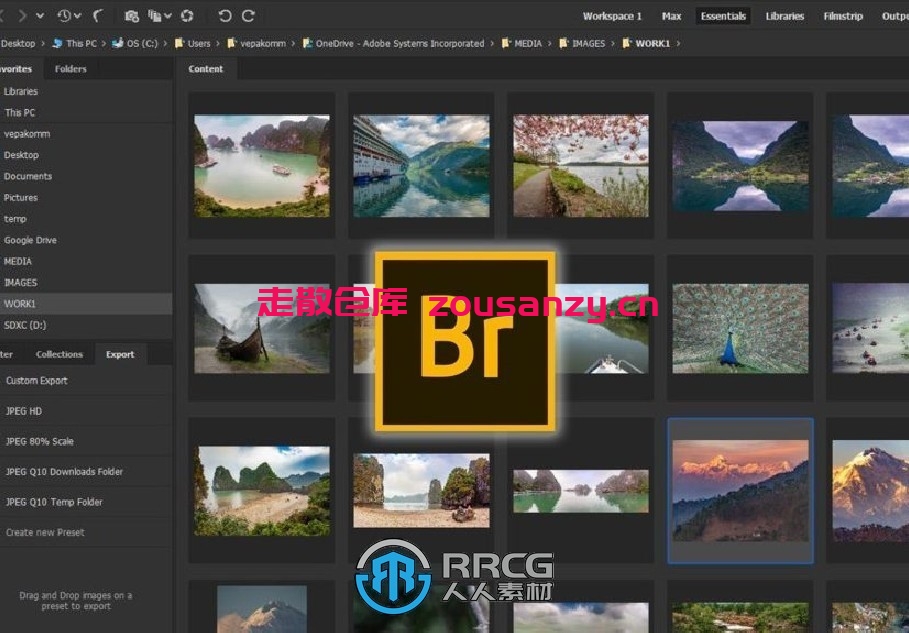The image size is (909, 633).
Task: Select WORK1 in the Favorites list
Action: (x=86, y=304)
